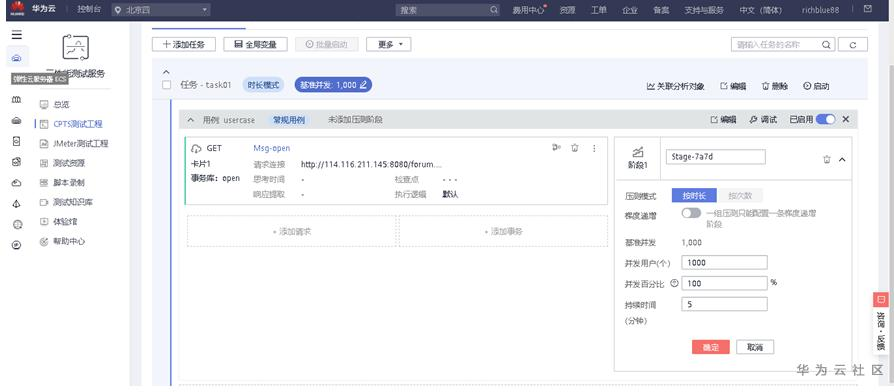Viewport: 894px width, 392px height.
Task: Confirm the stage settings
Action: click(x=710, y=347)
